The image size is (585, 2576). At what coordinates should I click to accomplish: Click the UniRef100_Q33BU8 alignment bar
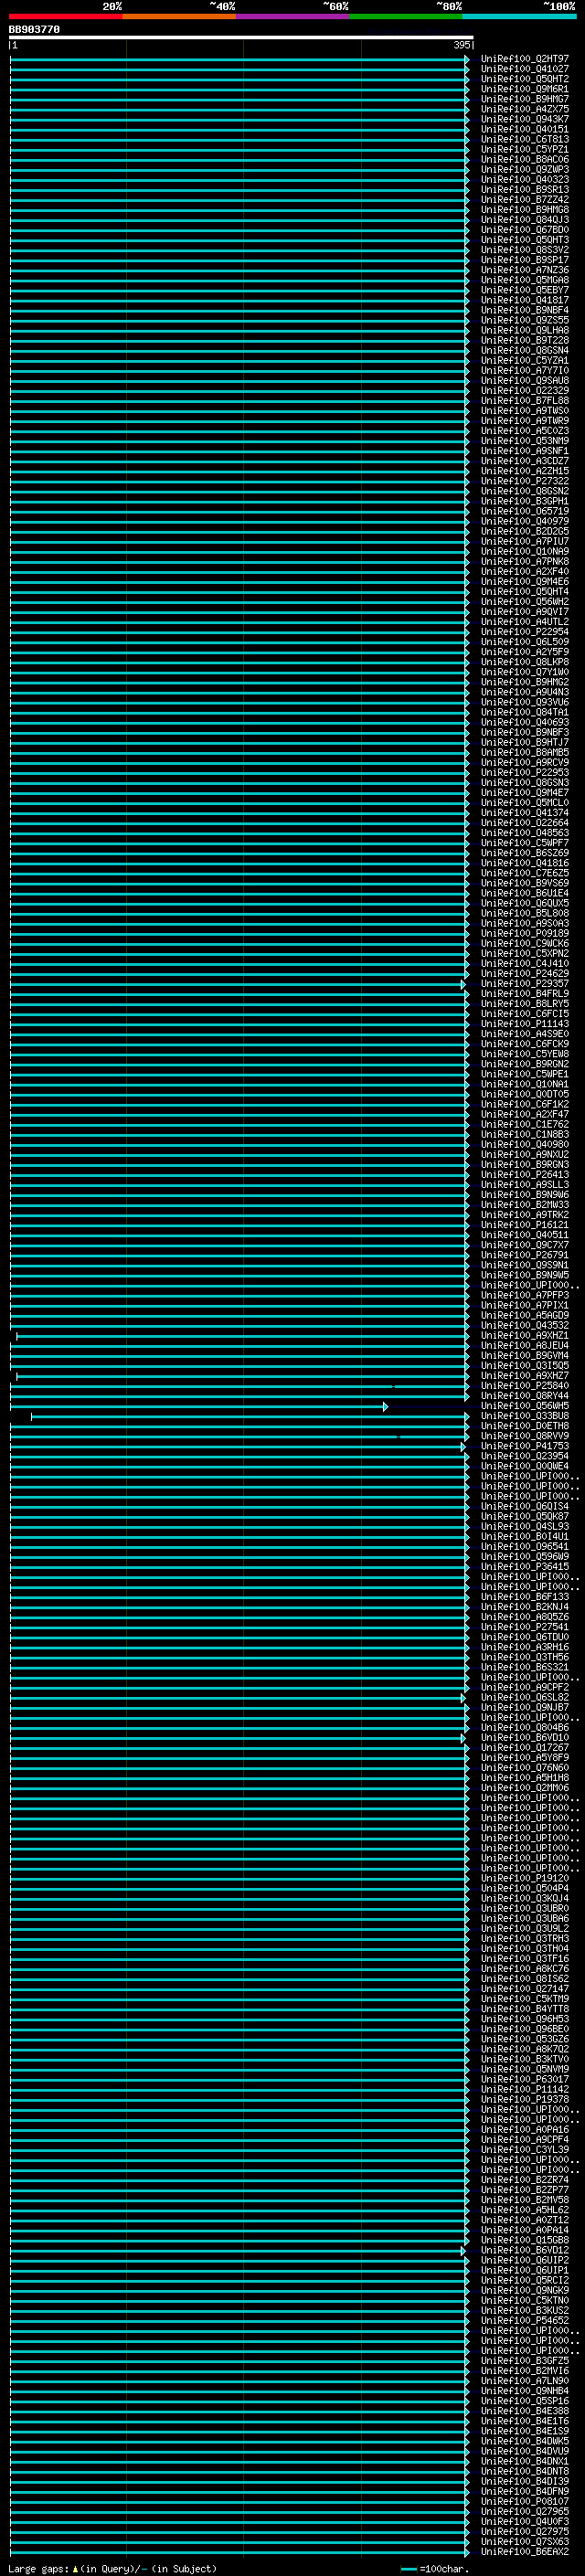[x=250, y=1416]
